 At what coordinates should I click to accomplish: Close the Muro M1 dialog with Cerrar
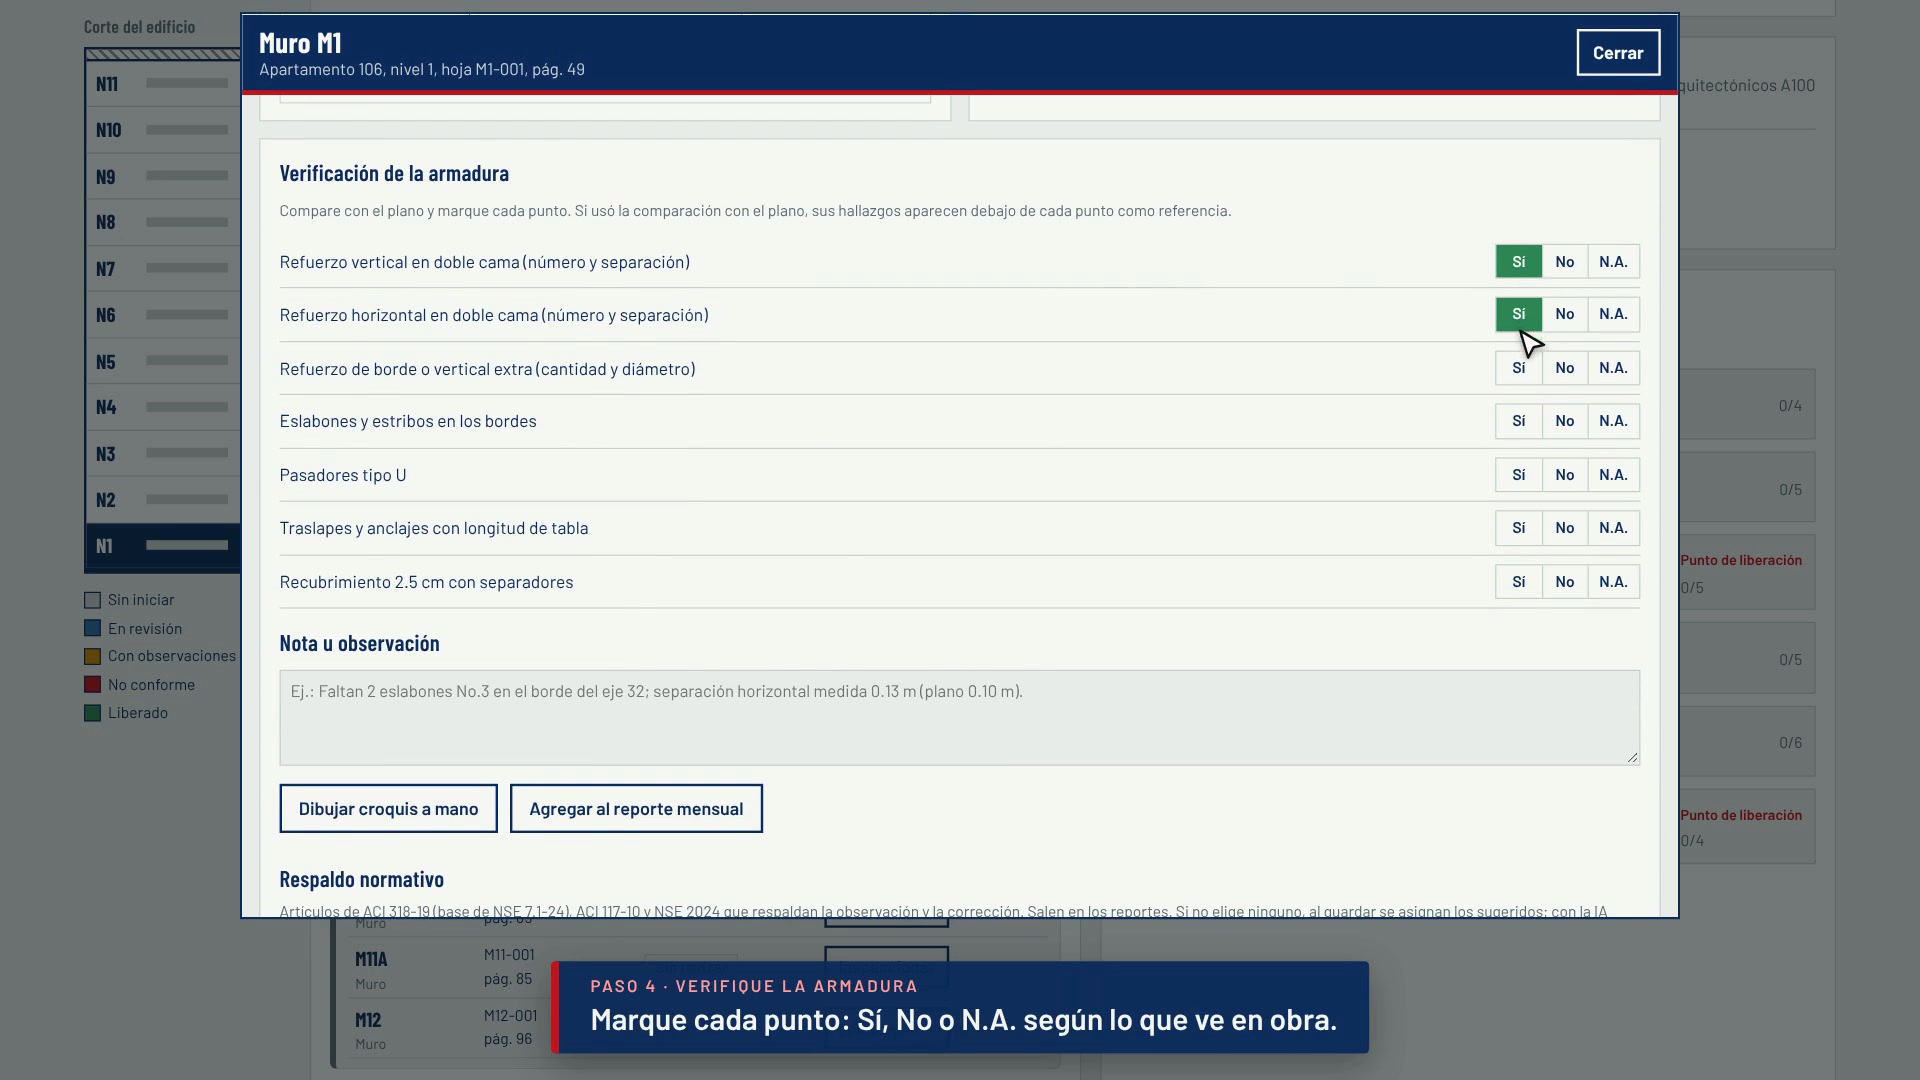click(x=1618, y=53)
